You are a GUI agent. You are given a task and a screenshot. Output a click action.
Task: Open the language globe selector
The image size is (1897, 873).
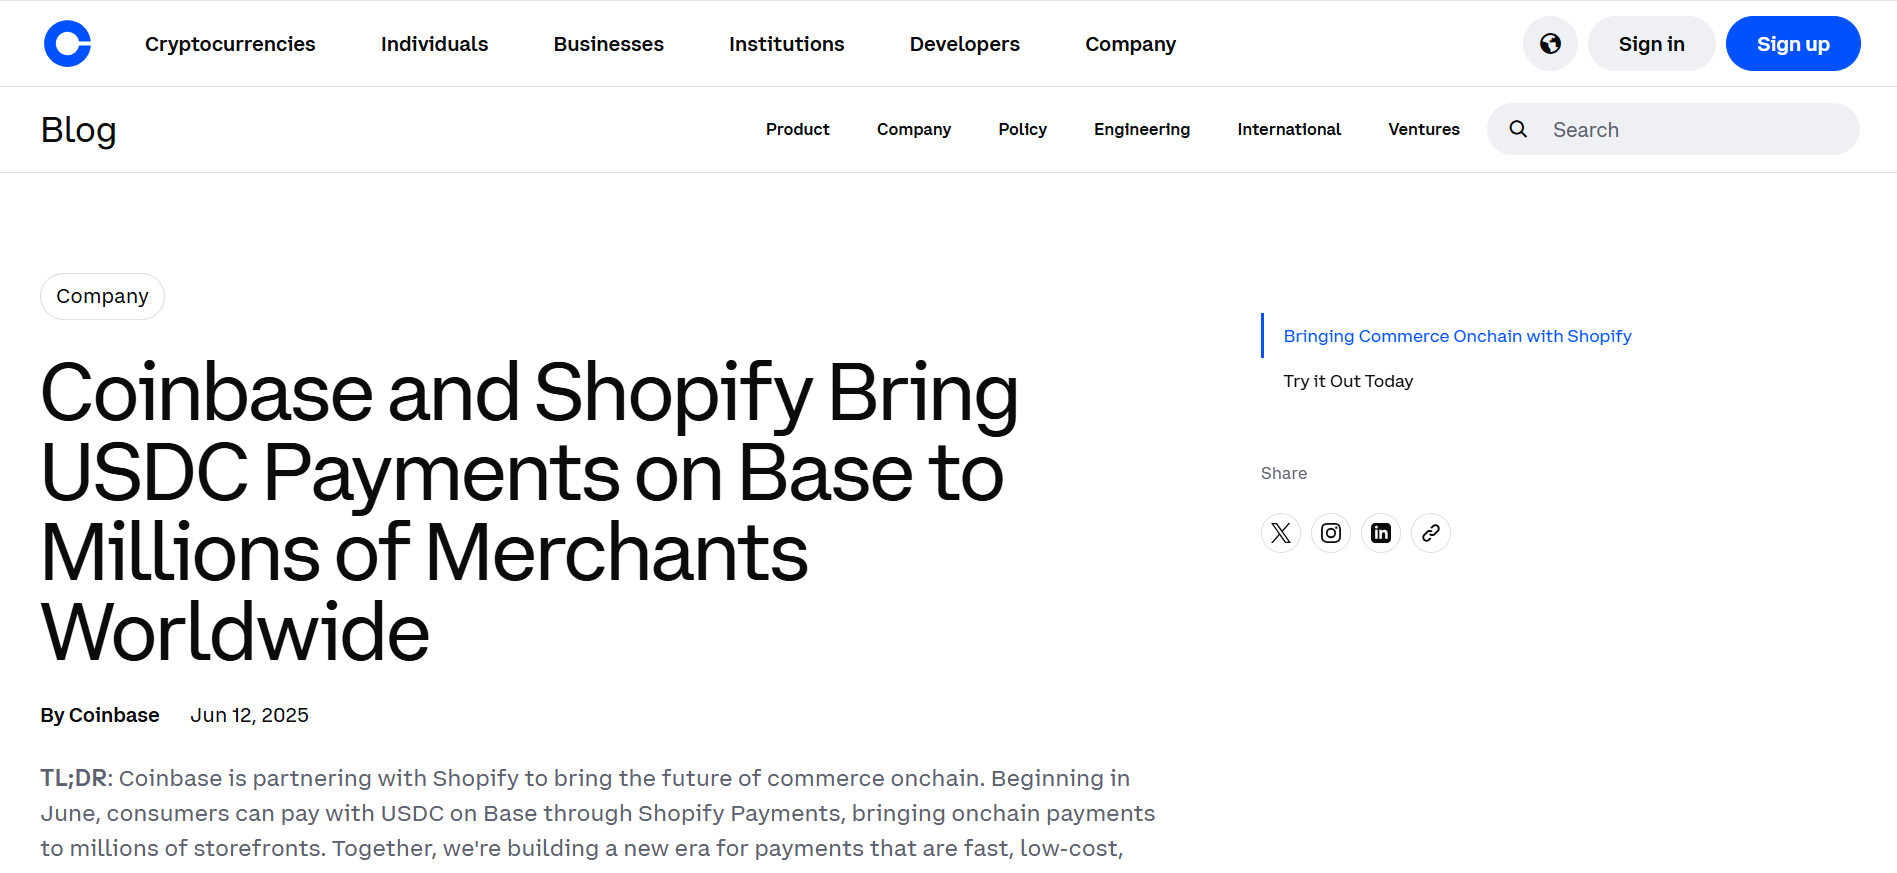pyautogui.click(x=1550, y=44)
